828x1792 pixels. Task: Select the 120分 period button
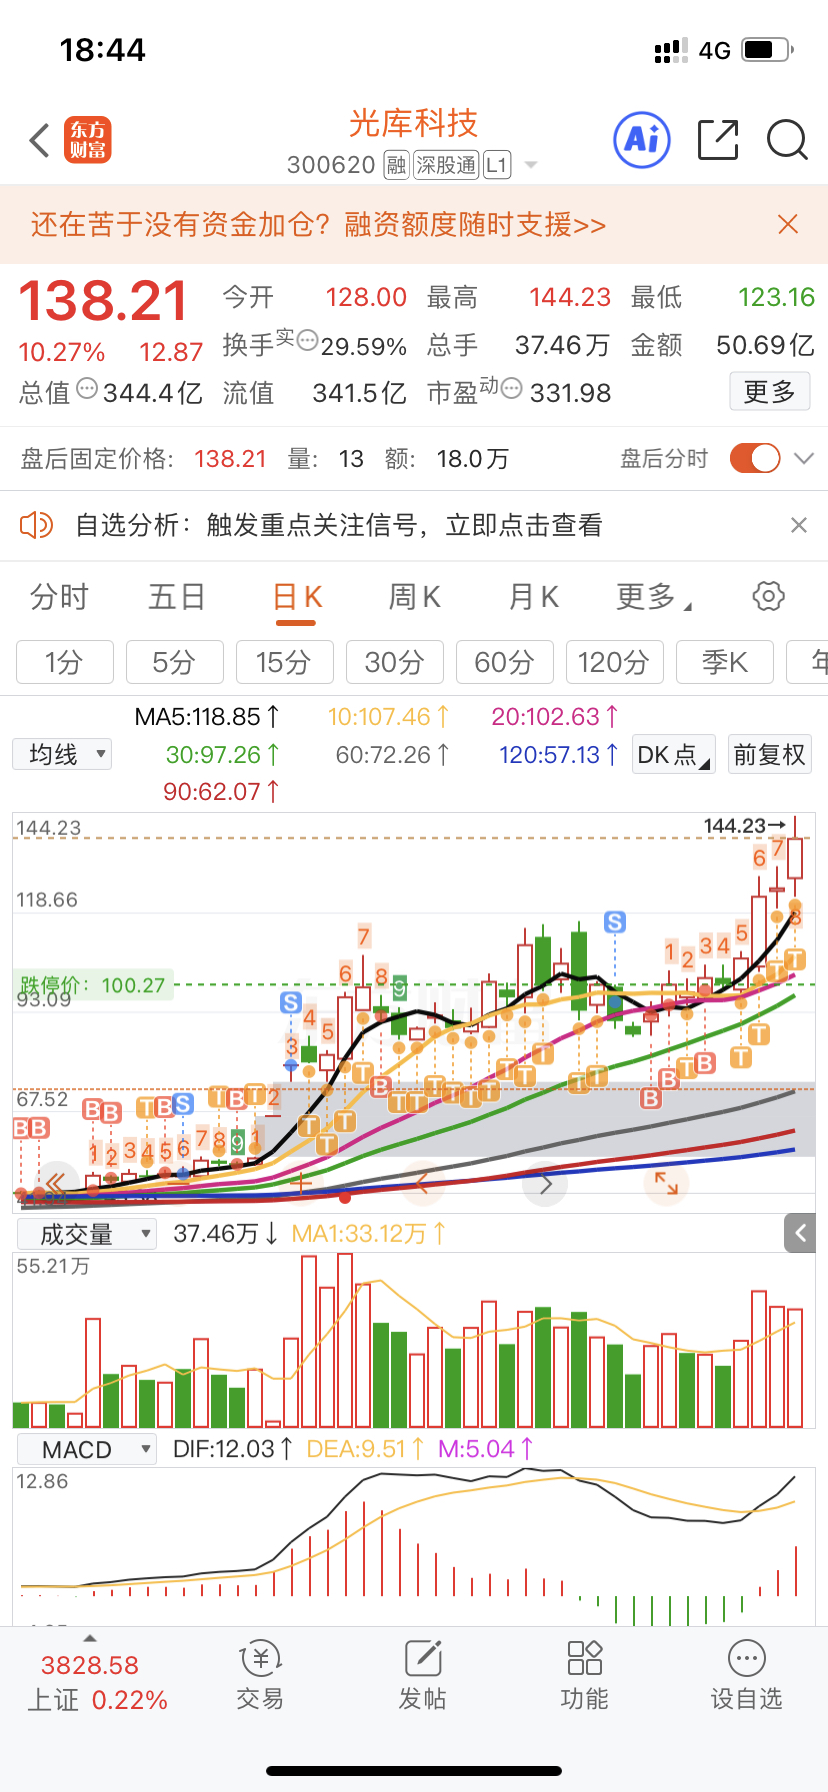[615, 662]
